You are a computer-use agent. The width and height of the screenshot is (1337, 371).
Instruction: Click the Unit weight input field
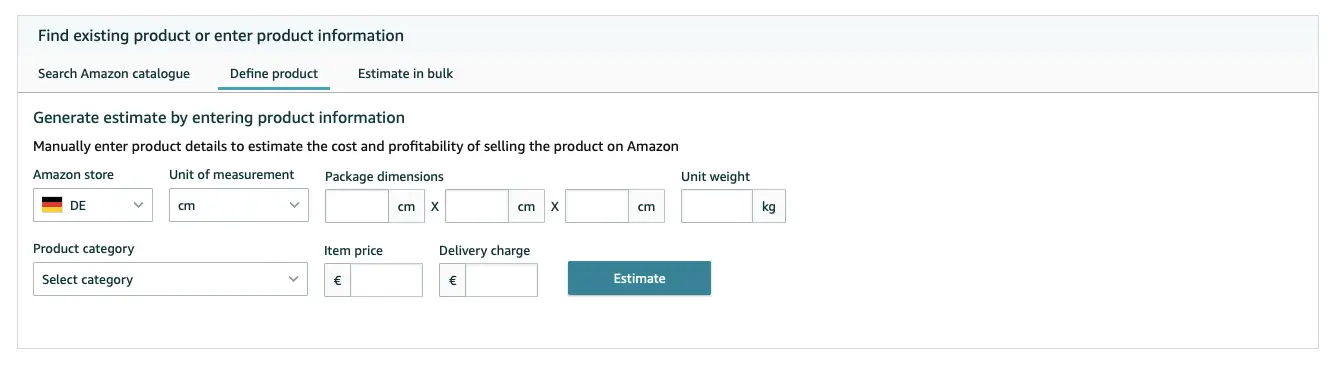tap(717, 206)
